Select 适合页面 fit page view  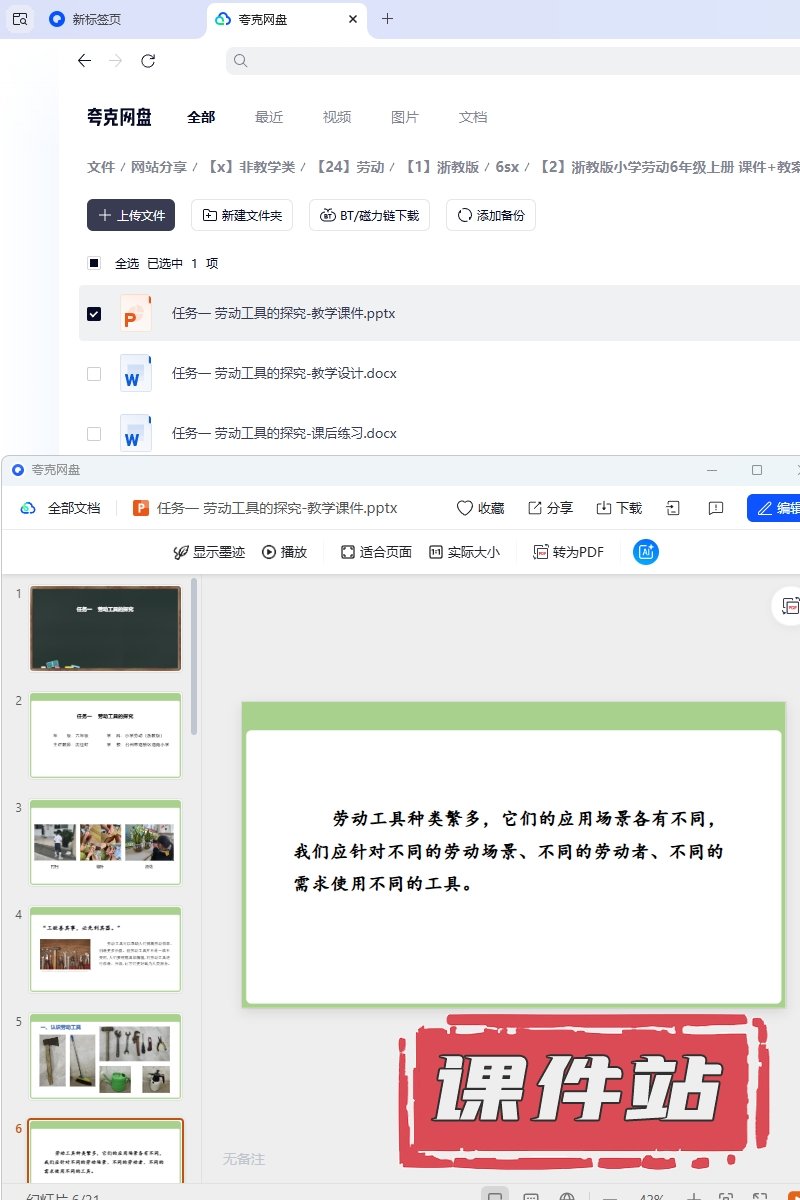348,552
